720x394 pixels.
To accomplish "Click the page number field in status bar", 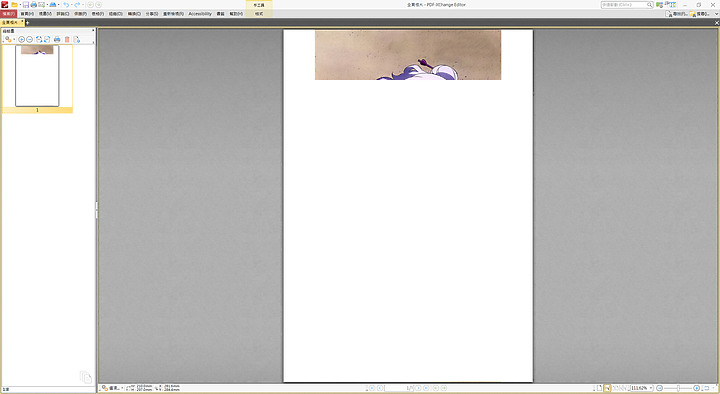I will click(x=399, y=388).
